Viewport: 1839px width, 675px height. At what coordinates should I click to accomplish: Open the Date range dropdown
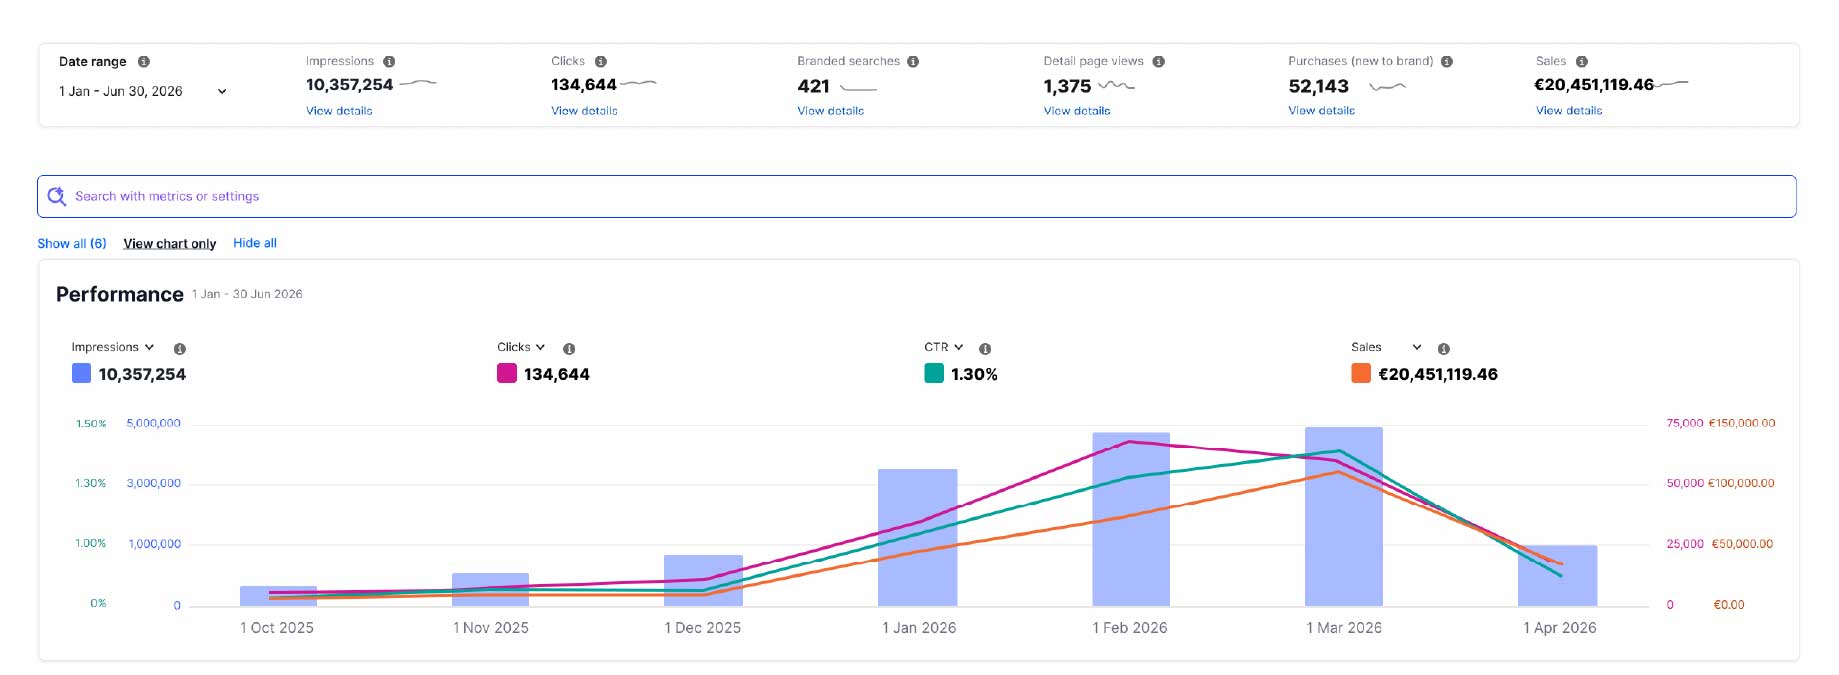pos(143,91)
